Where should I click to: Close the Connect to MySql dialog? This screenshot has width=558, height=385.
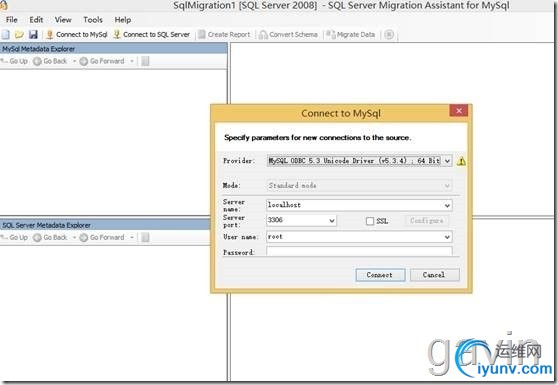(x=459, y=111)
